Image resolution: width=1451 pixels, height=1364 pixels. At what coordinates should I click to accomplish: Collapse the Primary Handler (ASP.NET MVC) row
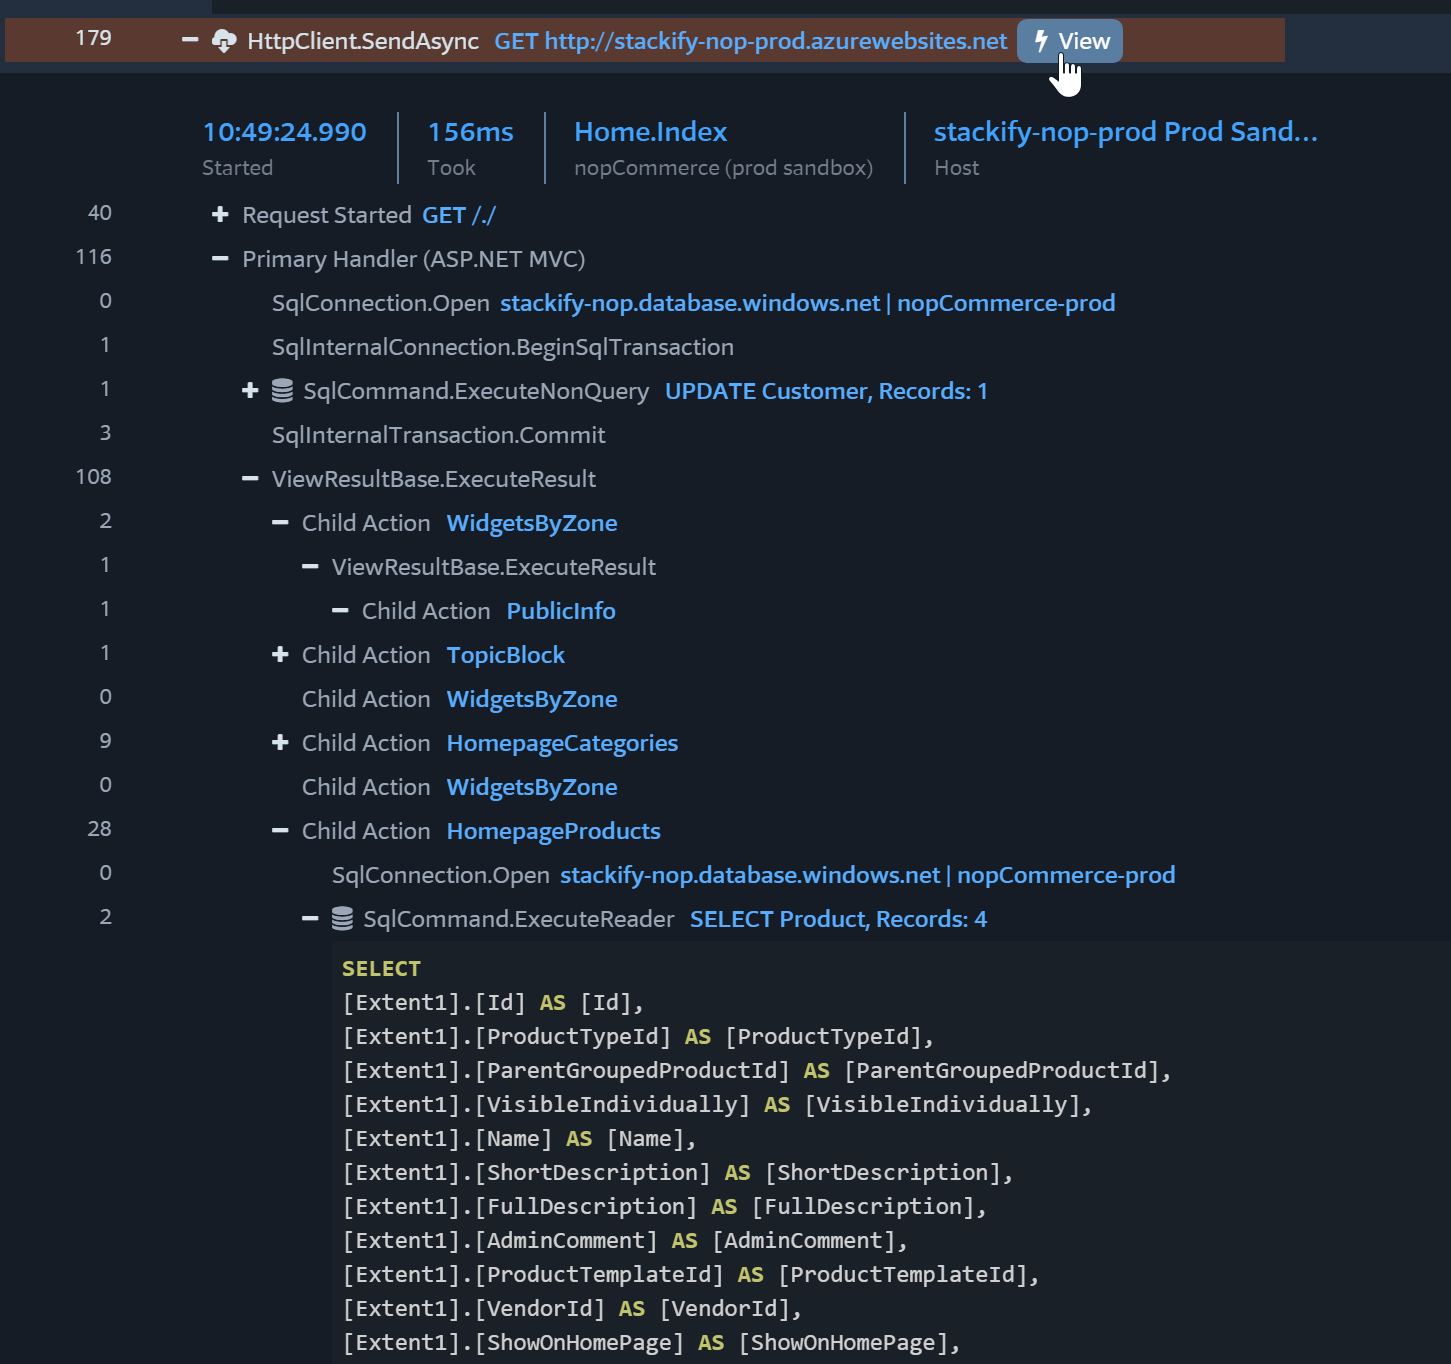220,259
